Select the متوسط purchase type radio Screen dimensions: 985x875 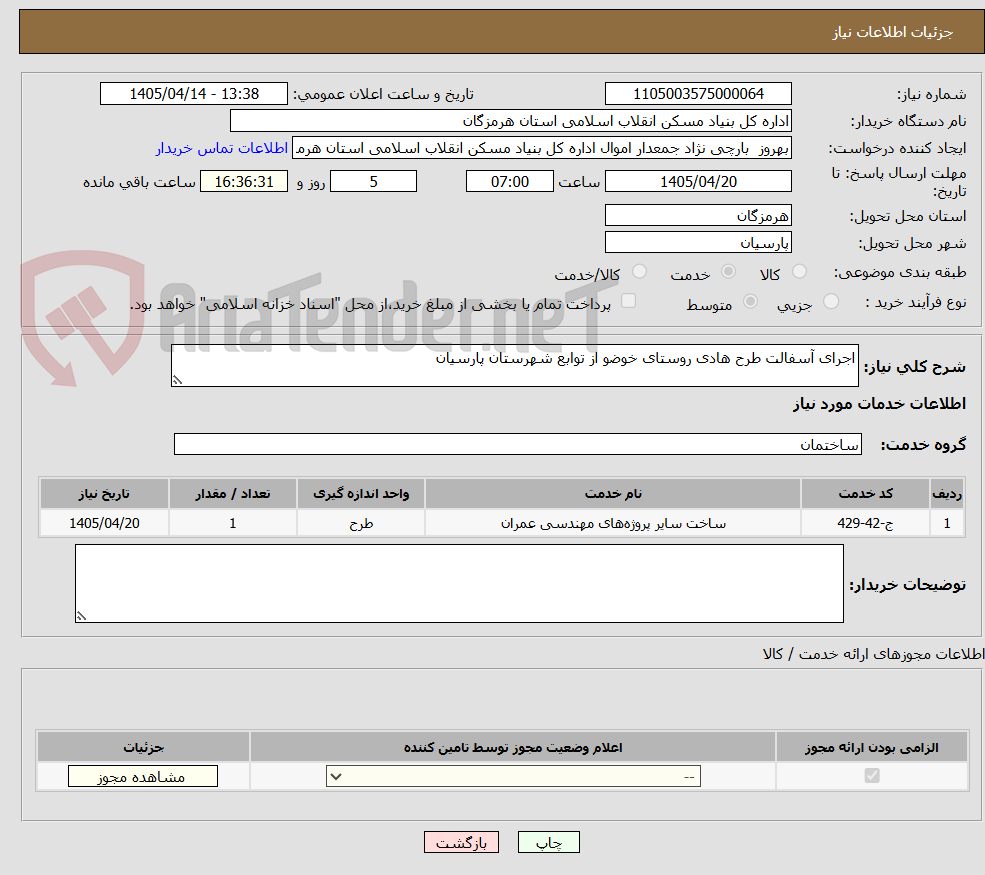[x=750, y=302]
